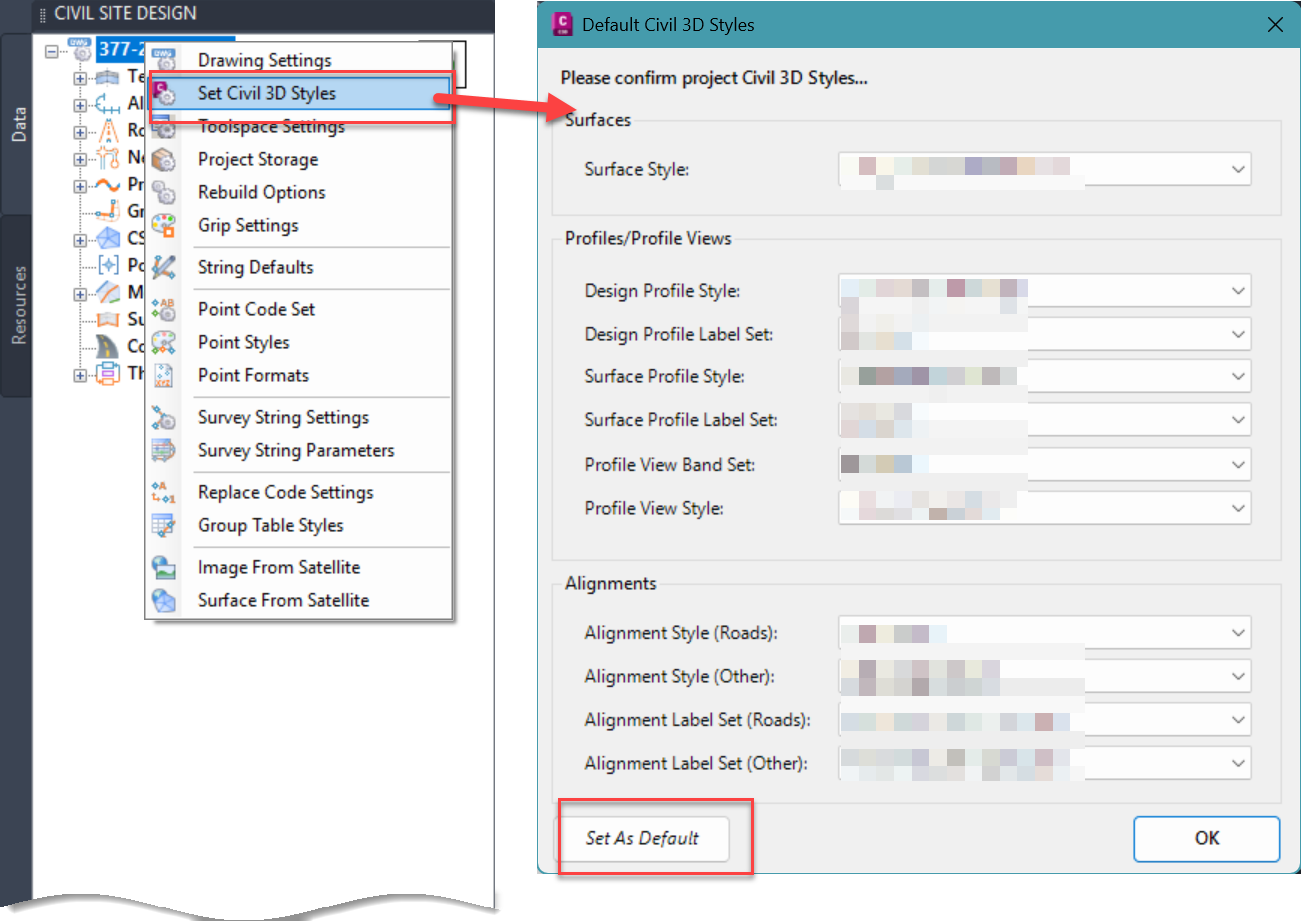The image size is (1301, 921).
Task: Click the Default Civil 3D Styles title icon
Action: pyautogui.click(x=562, y=24)
